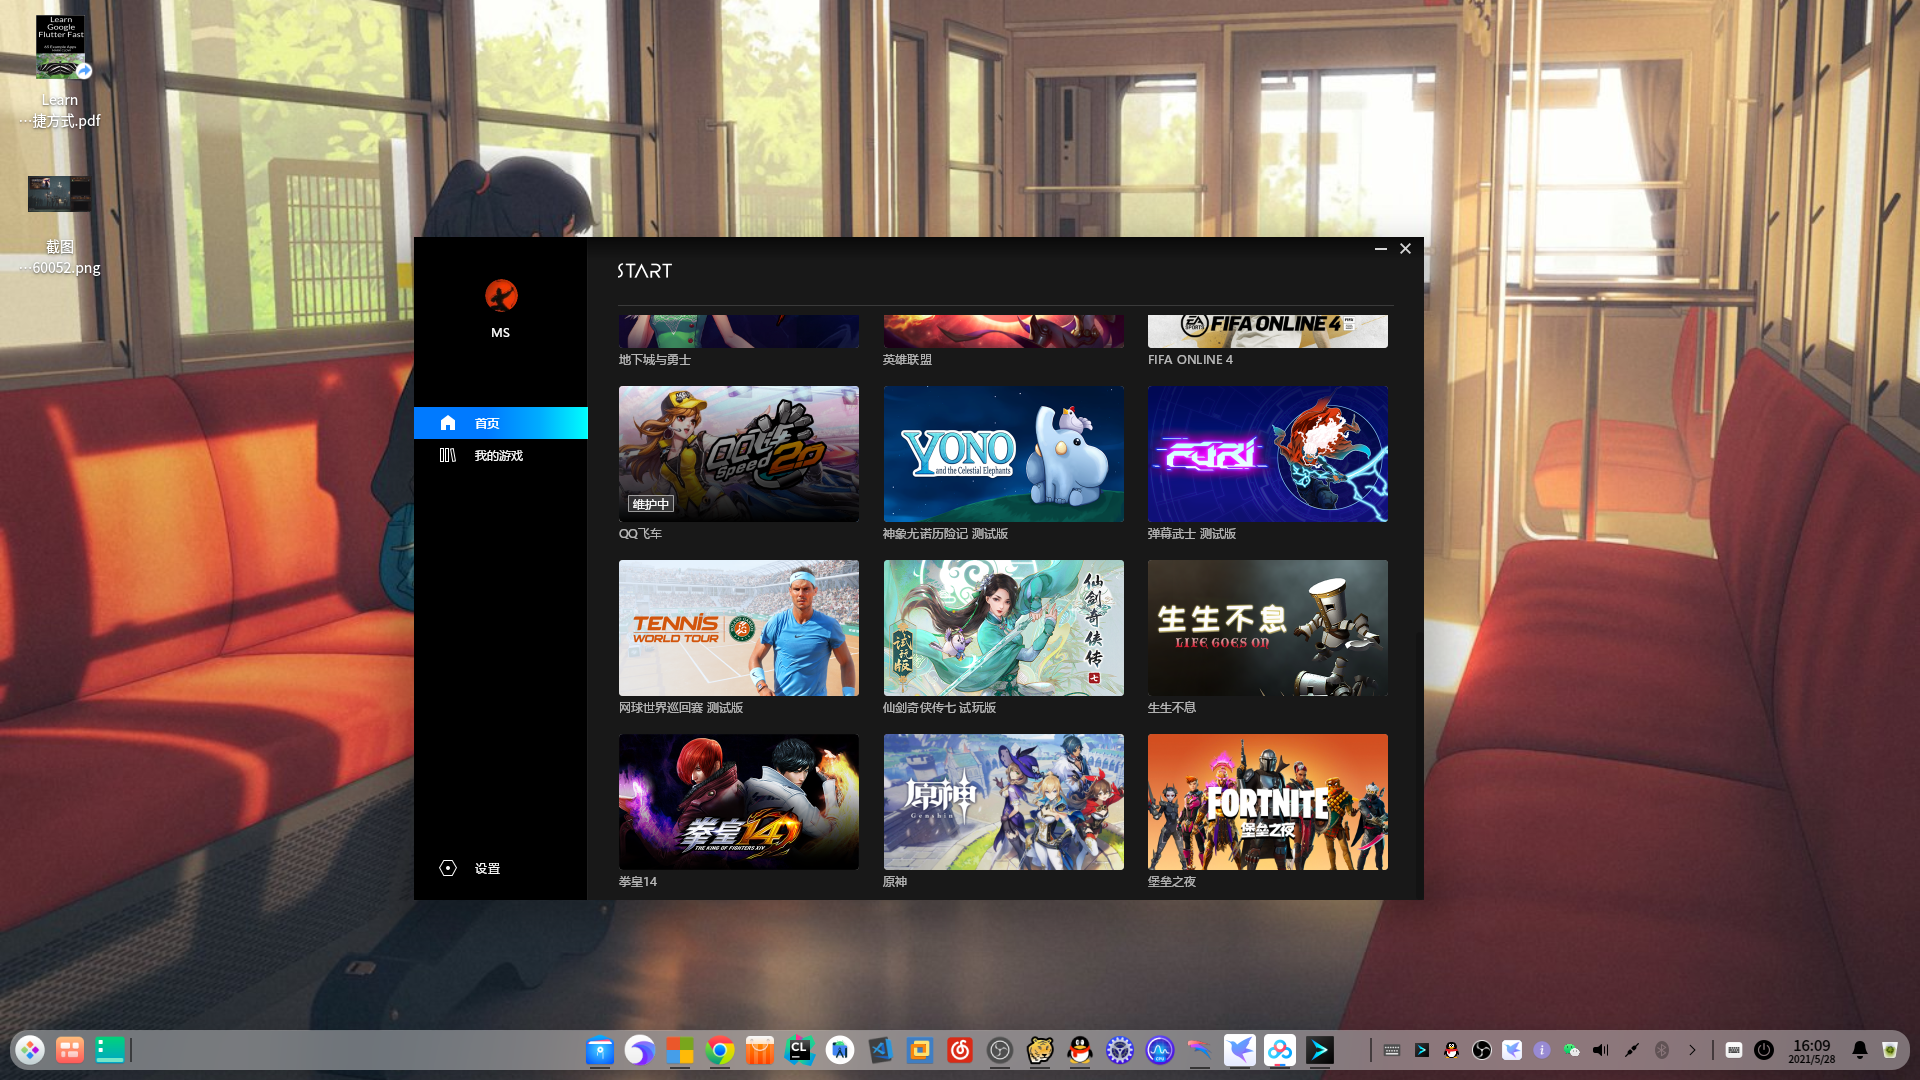This screenshot has width=1920, height=1080.
Task: Open 我的游戏 library in the sidebar
Action: [500, 455]
